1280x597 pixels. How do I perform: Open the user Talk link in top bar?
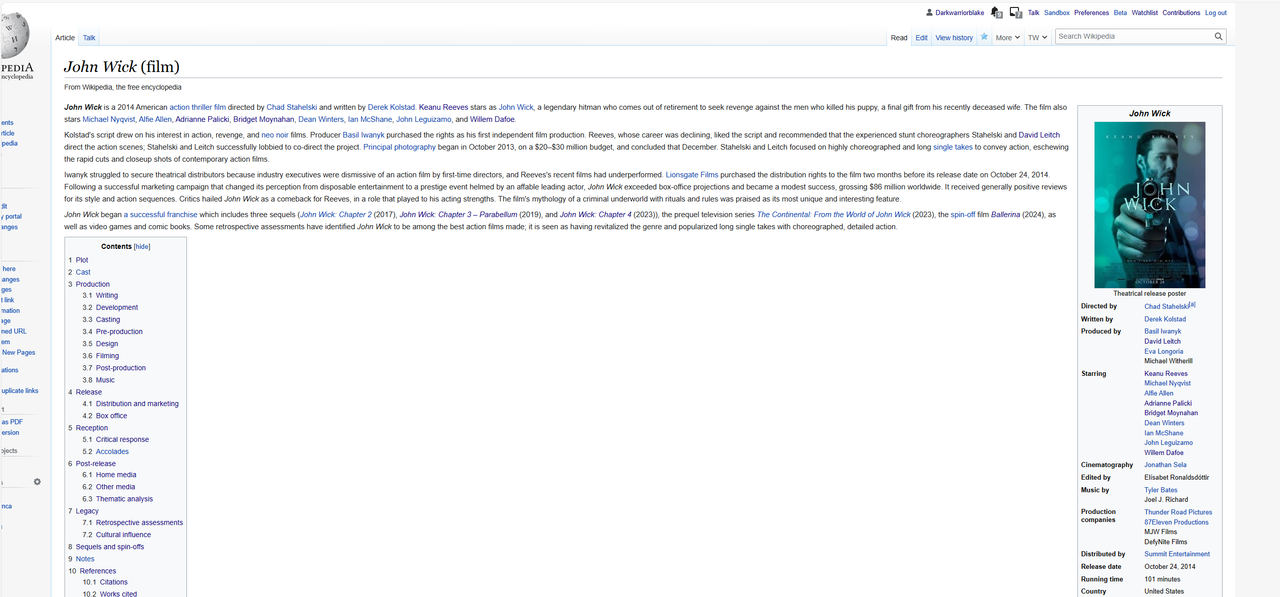click(x=1034, y=13)
